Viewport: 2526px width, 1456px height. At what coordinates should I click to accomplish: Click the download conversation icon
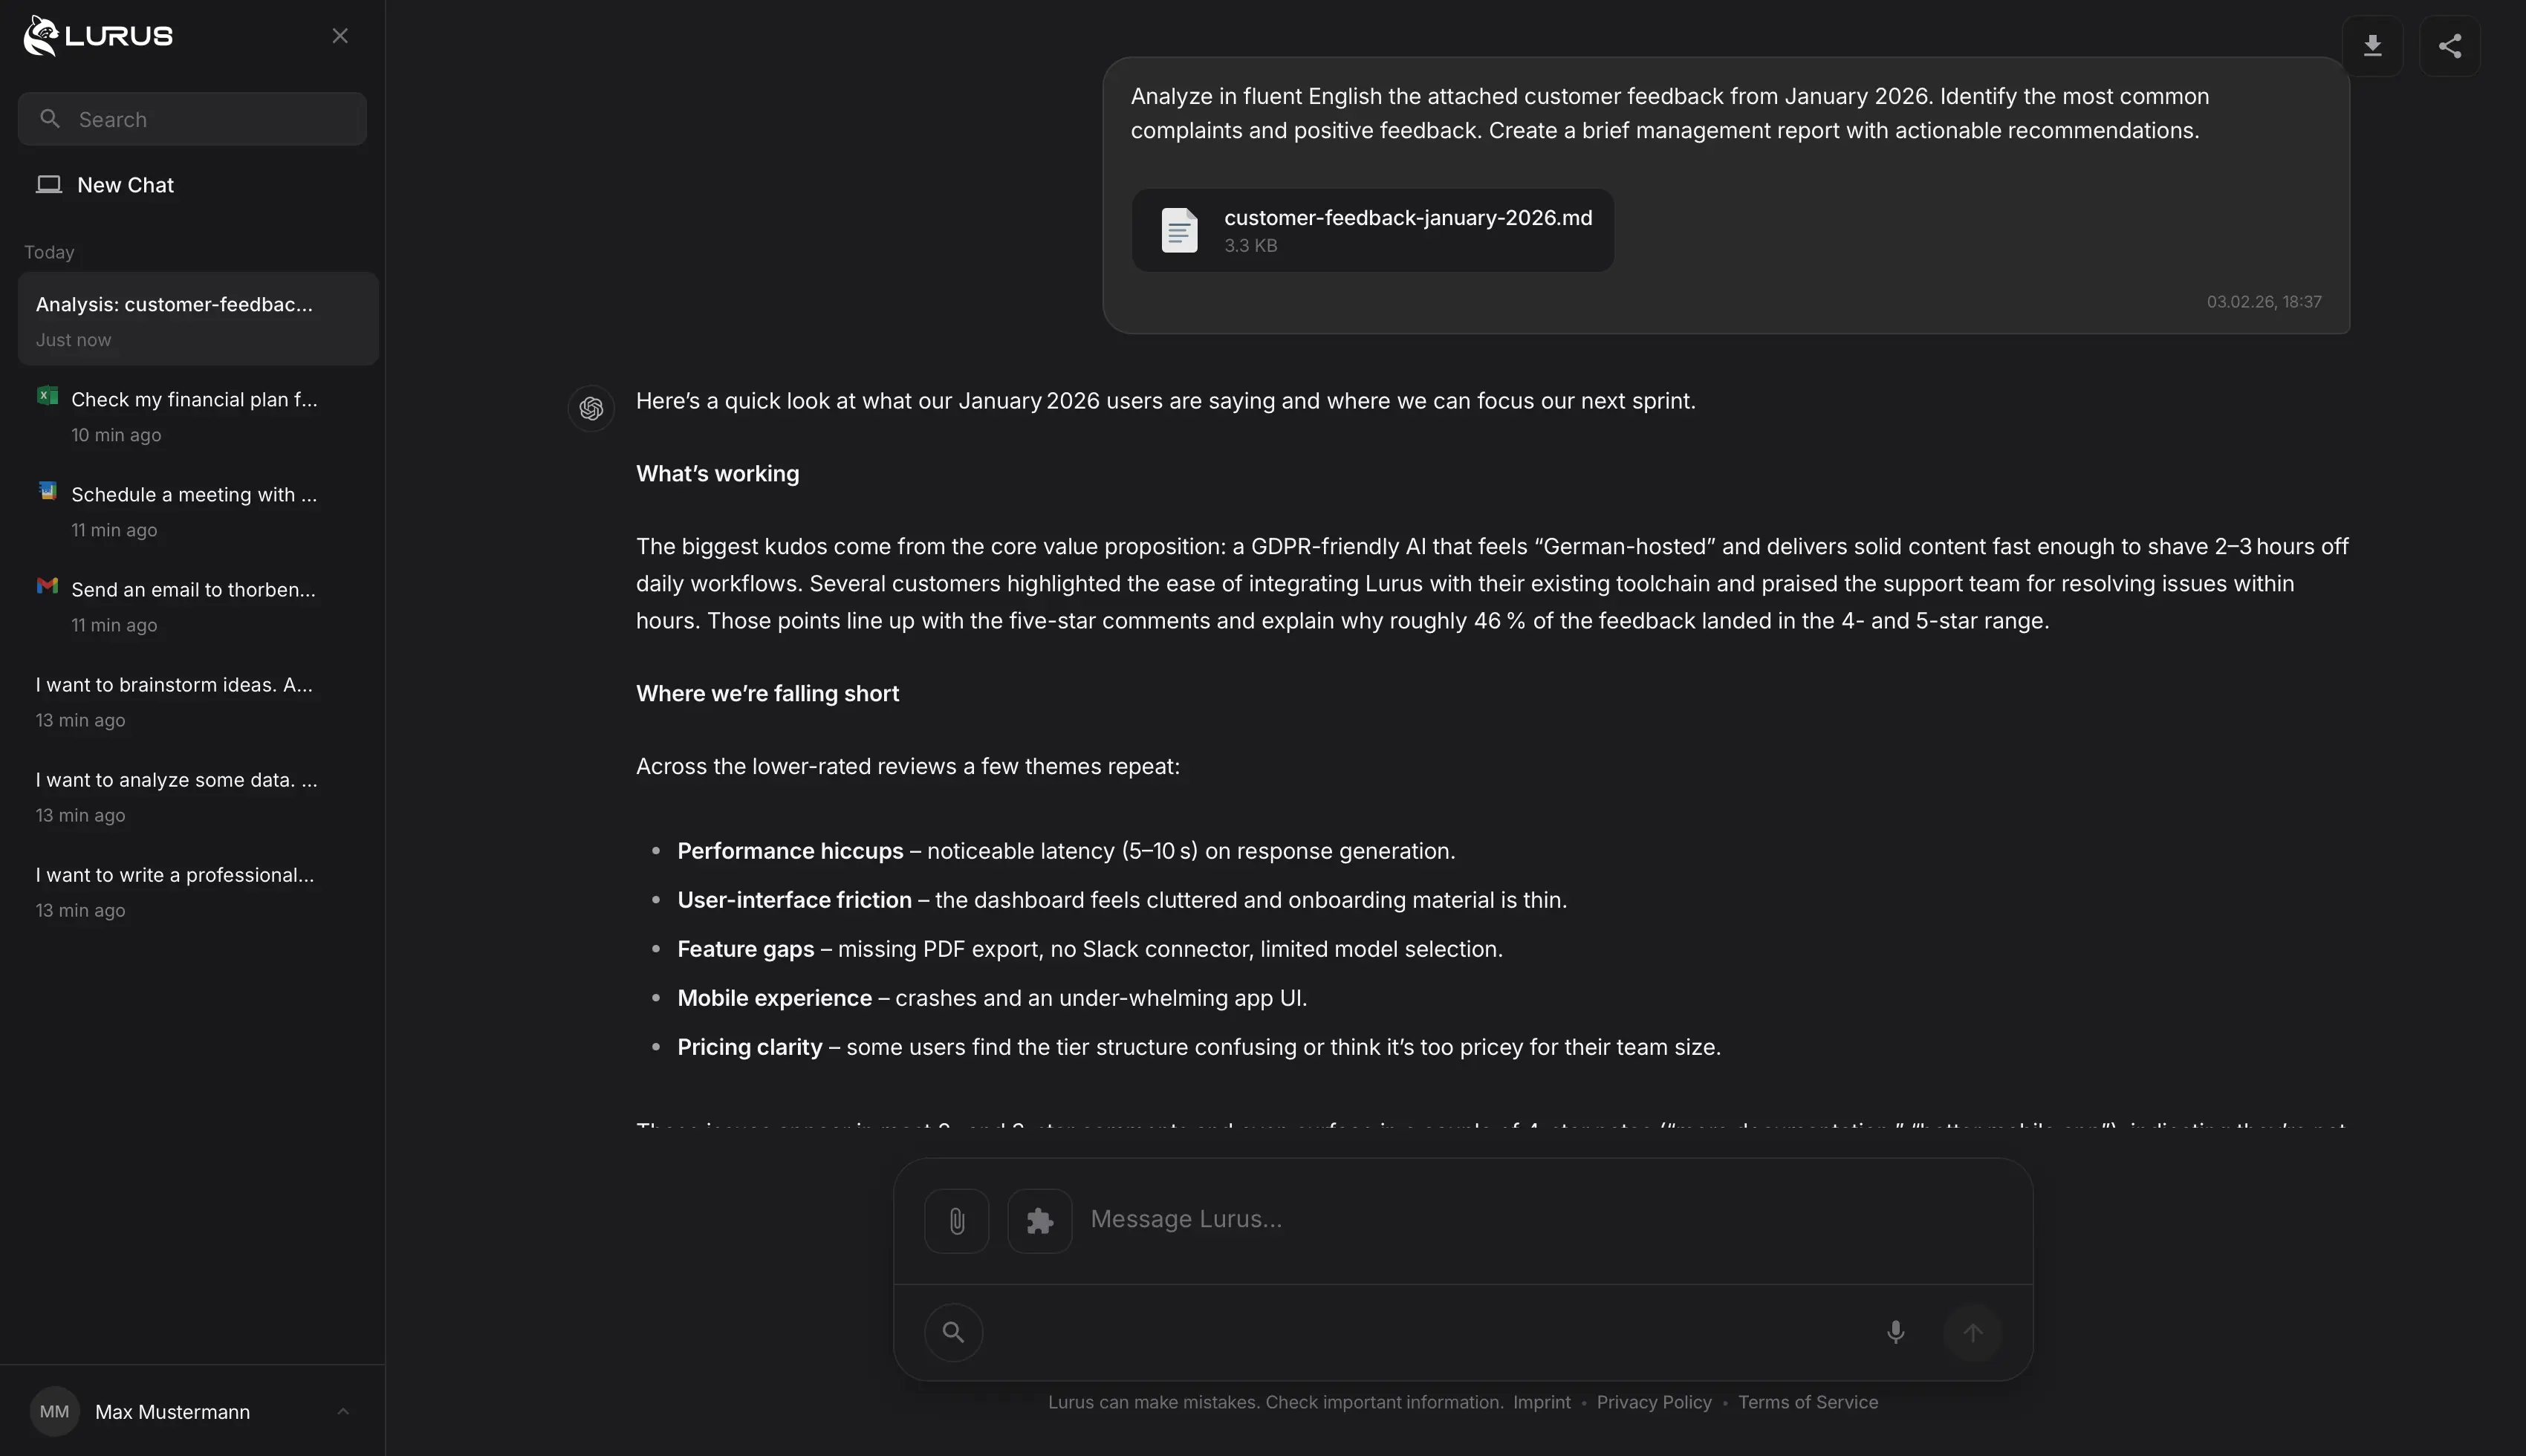pyautogui.click(x=2372, y=46)
